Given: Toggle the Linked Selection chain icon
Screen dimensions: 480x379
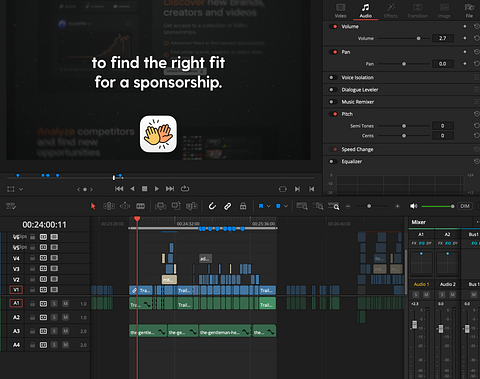Looking at the screenshot, I should tap(228, 206).
